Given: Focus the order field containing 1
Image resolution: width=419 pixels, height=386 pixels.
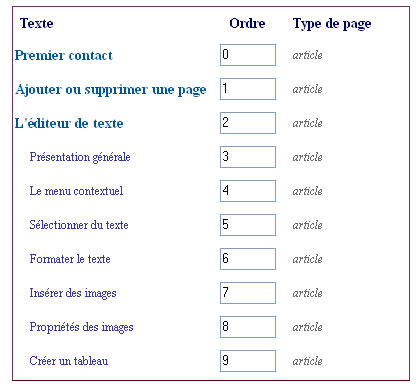Looking at the screenshot, I should coord(248,89).
